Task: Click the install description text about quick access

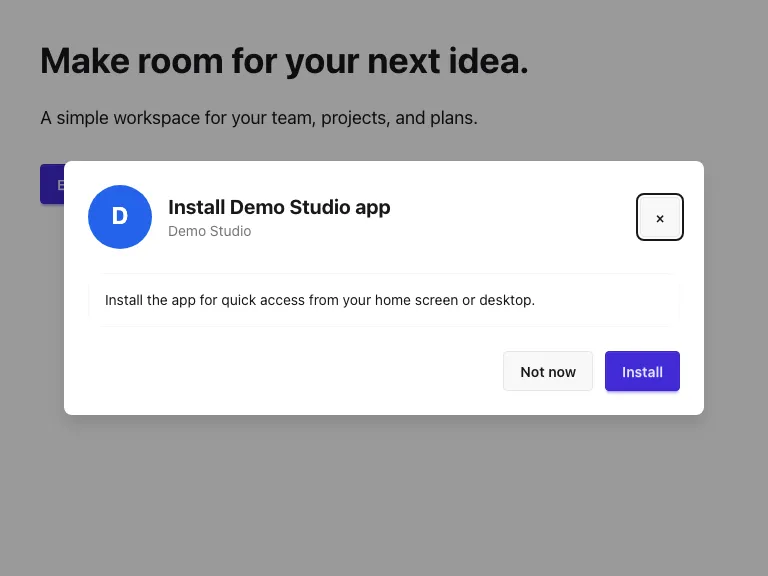Action: coord(320,300)
